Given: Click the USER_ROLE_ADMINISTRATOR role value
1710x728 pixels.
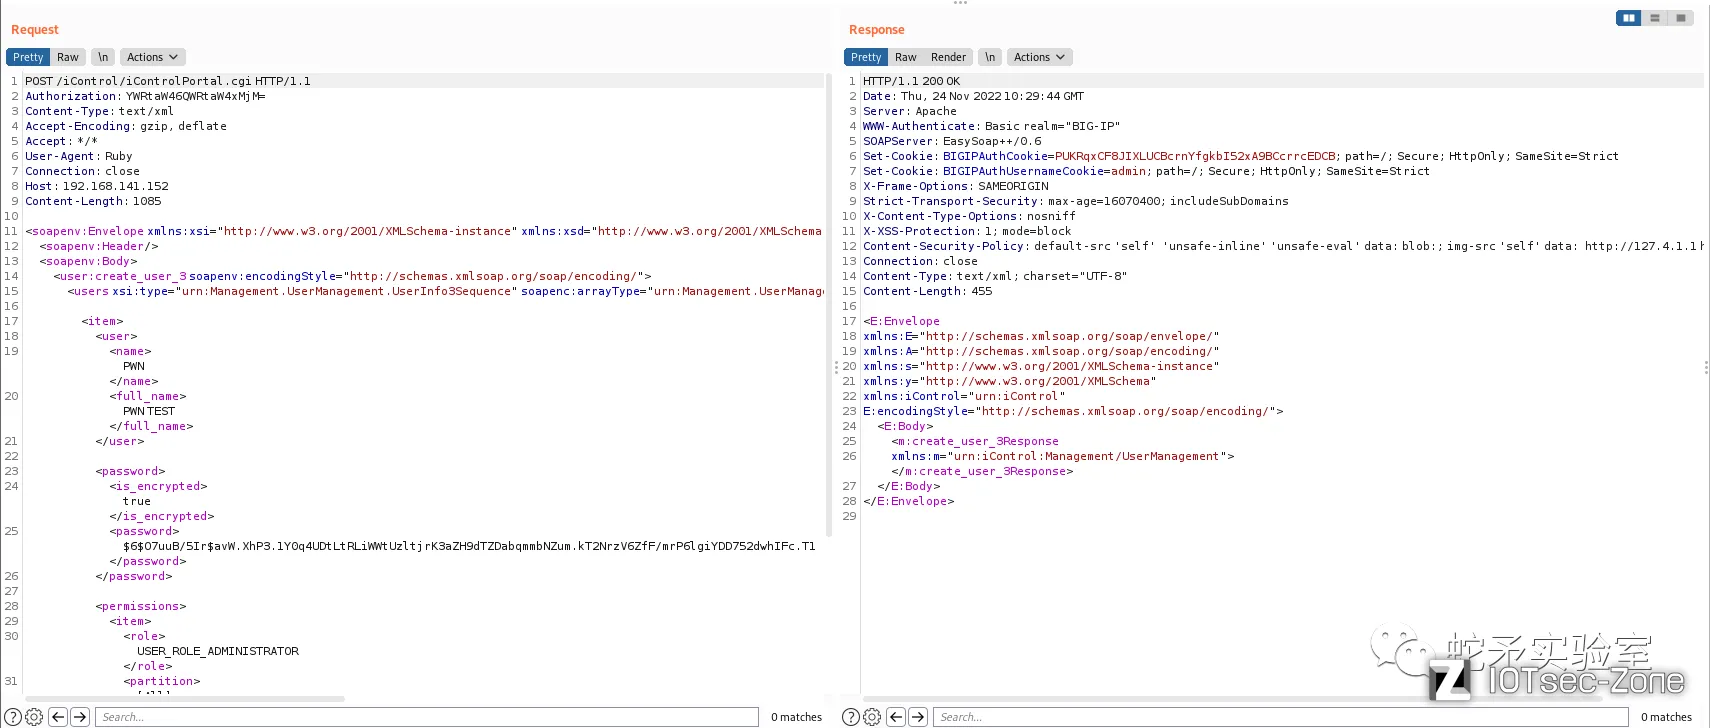Looking at the screenshot, I should tap(218, 651).
